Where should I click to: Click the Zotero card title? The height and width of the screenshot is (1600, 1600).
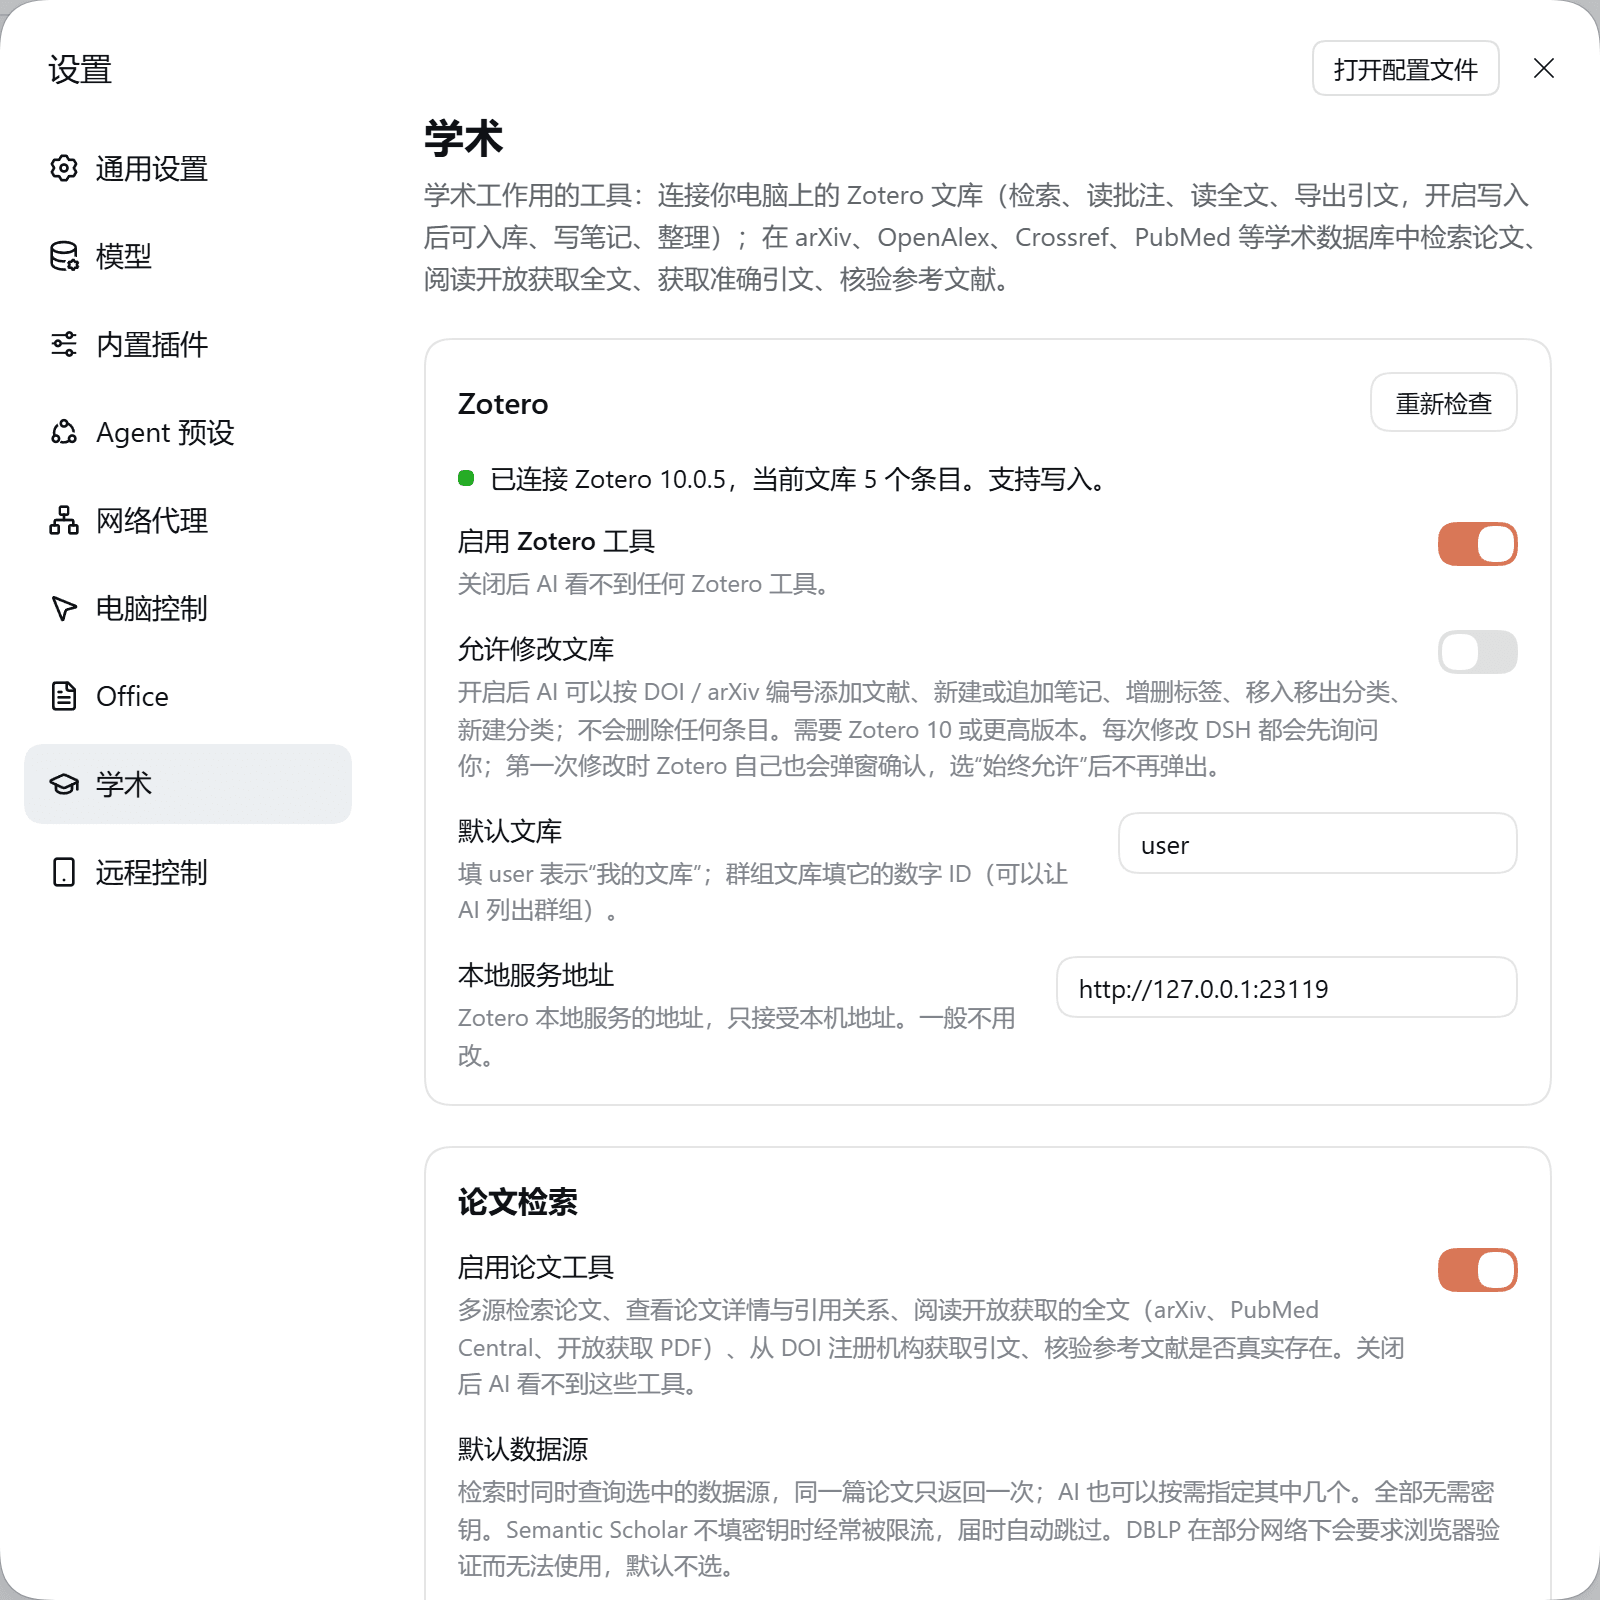[x=503, y=404]
